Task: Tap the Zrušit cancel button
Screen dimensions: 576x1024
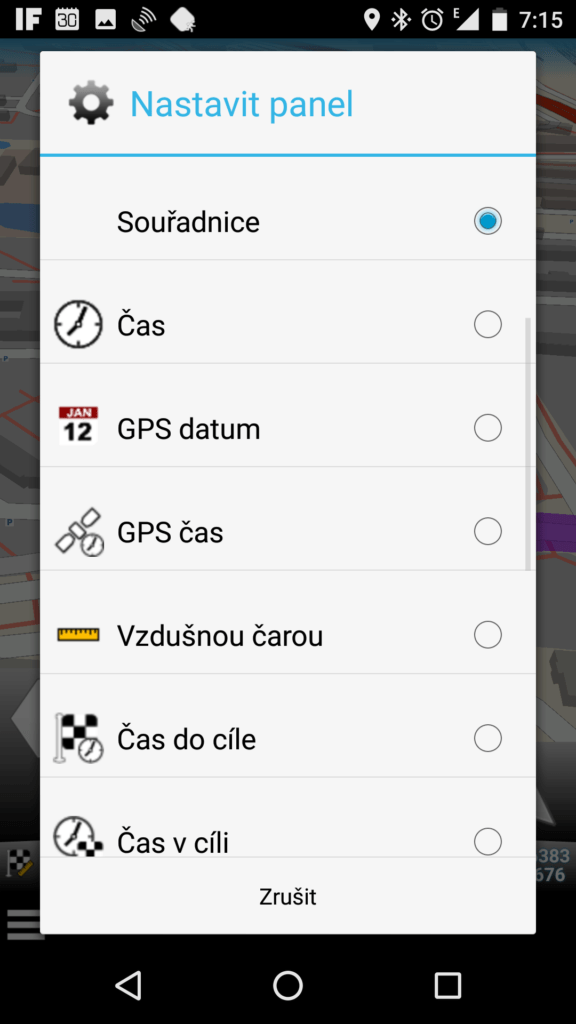Action: [x=288, y=896]
